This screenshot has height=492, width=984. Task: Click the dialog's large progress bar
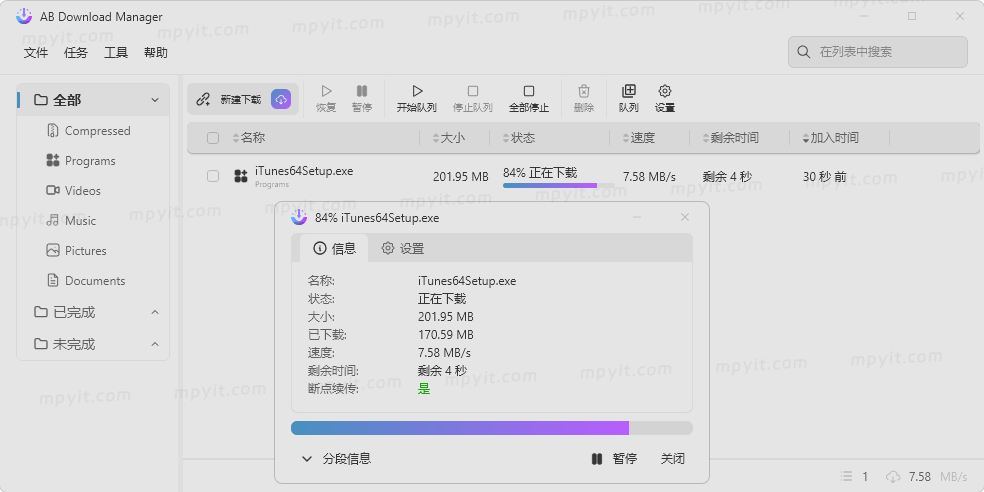[491, 428]
